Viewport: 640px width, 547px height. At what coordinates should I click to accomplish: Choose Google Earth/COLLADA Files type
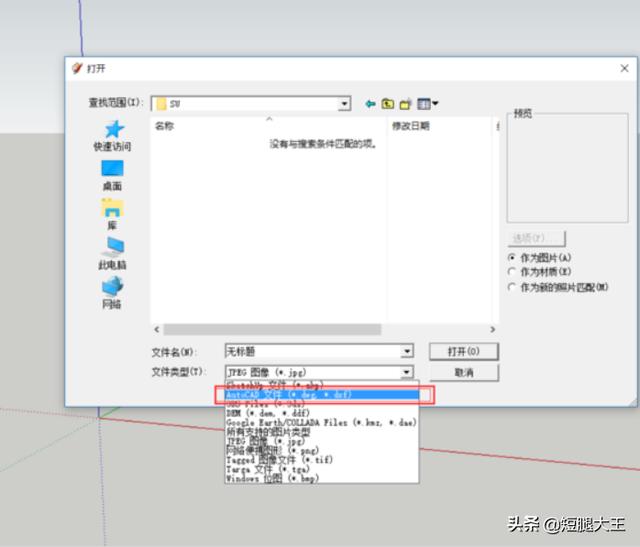pos(322,422)
